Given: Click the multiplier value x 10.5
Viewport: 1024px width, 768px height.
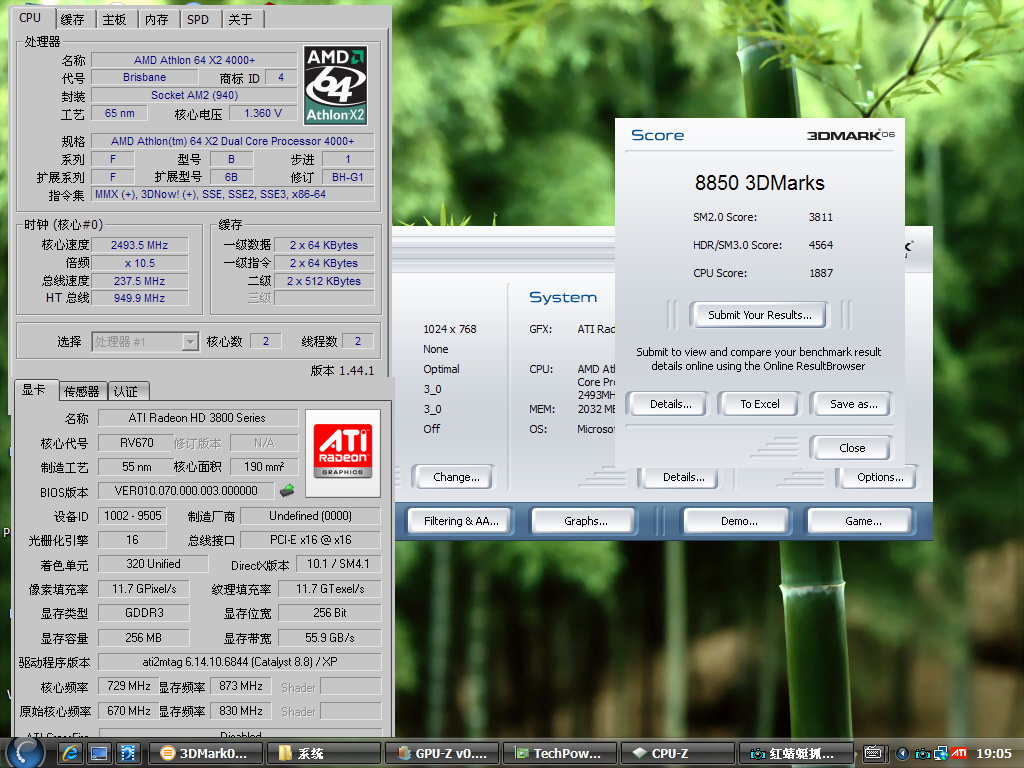Looking at the screenshot, I should click(x=139, y=263).
